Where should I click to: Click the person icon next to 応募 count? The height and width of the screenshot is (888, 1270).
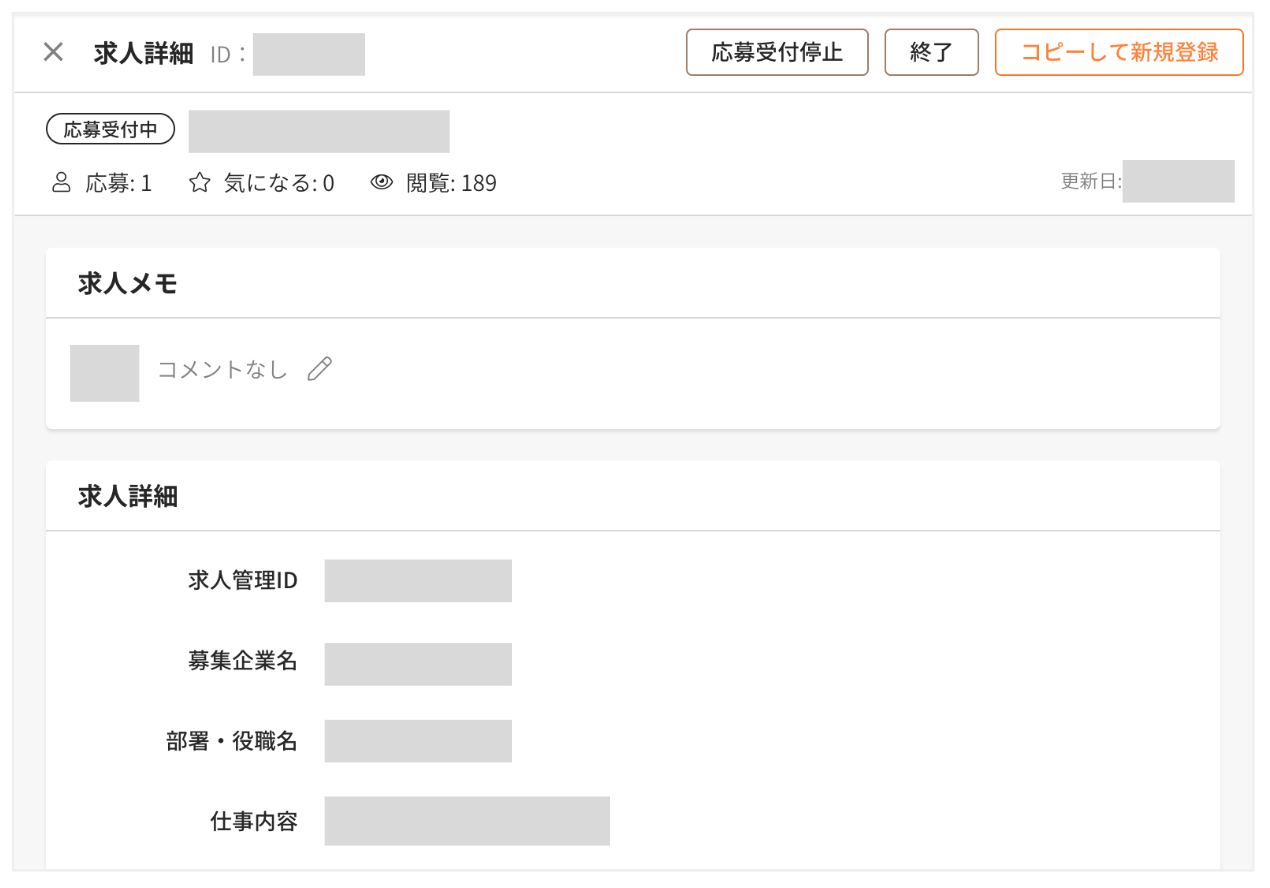[x=62, y=183]
